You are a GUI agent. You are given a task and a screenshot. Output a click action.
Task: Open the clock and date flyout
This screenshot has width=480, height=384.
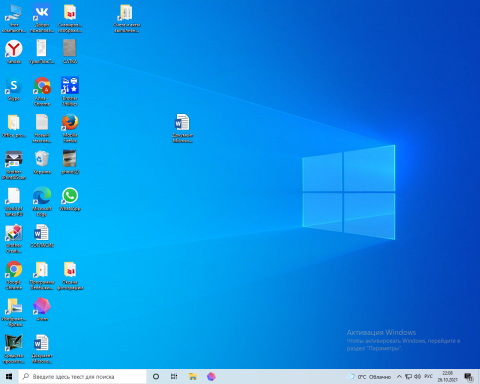tap(447, 377)
